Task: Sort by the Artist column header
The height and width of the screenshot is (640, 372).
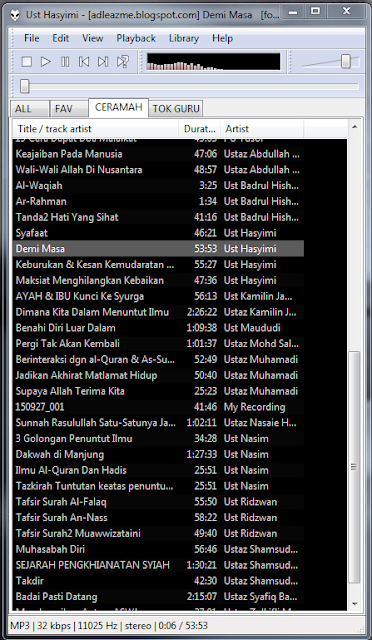Action: tap(262, 129)
